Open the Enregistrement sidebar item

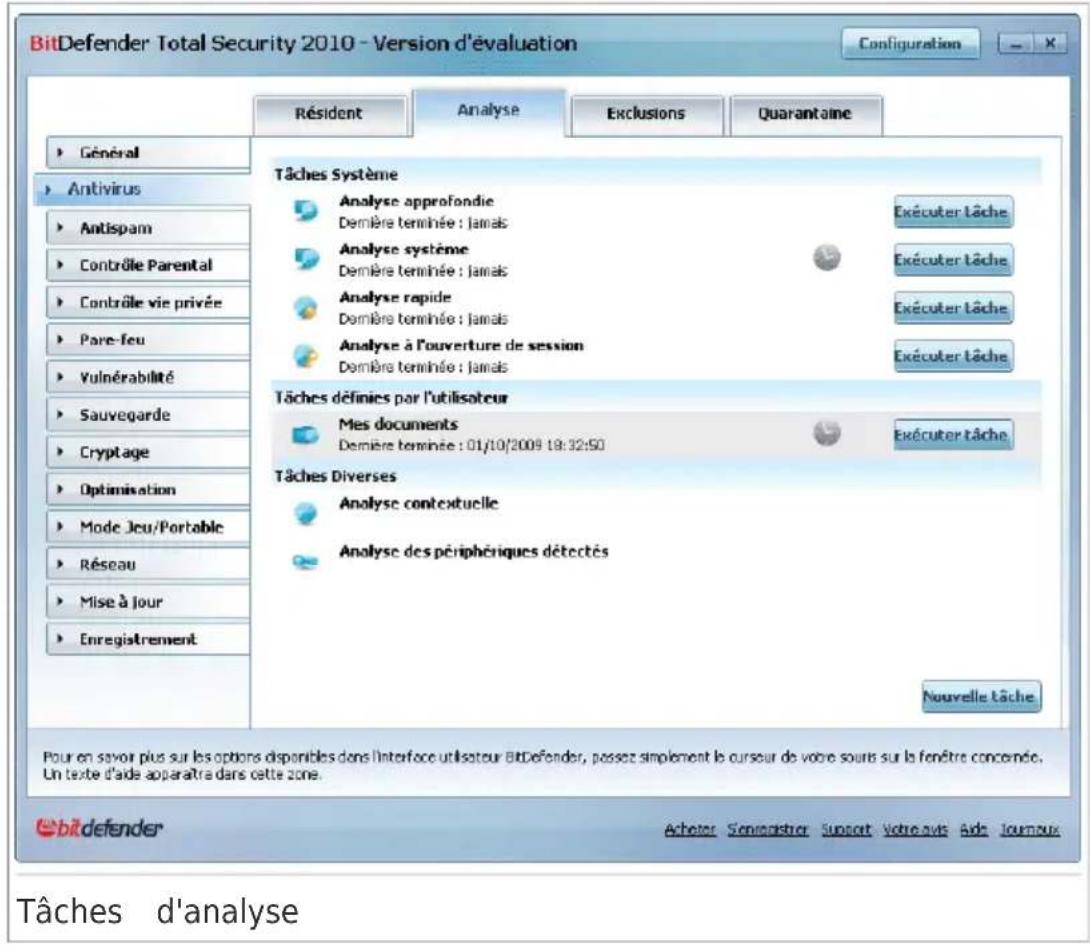pyautogui.click(x=148, y=640)
